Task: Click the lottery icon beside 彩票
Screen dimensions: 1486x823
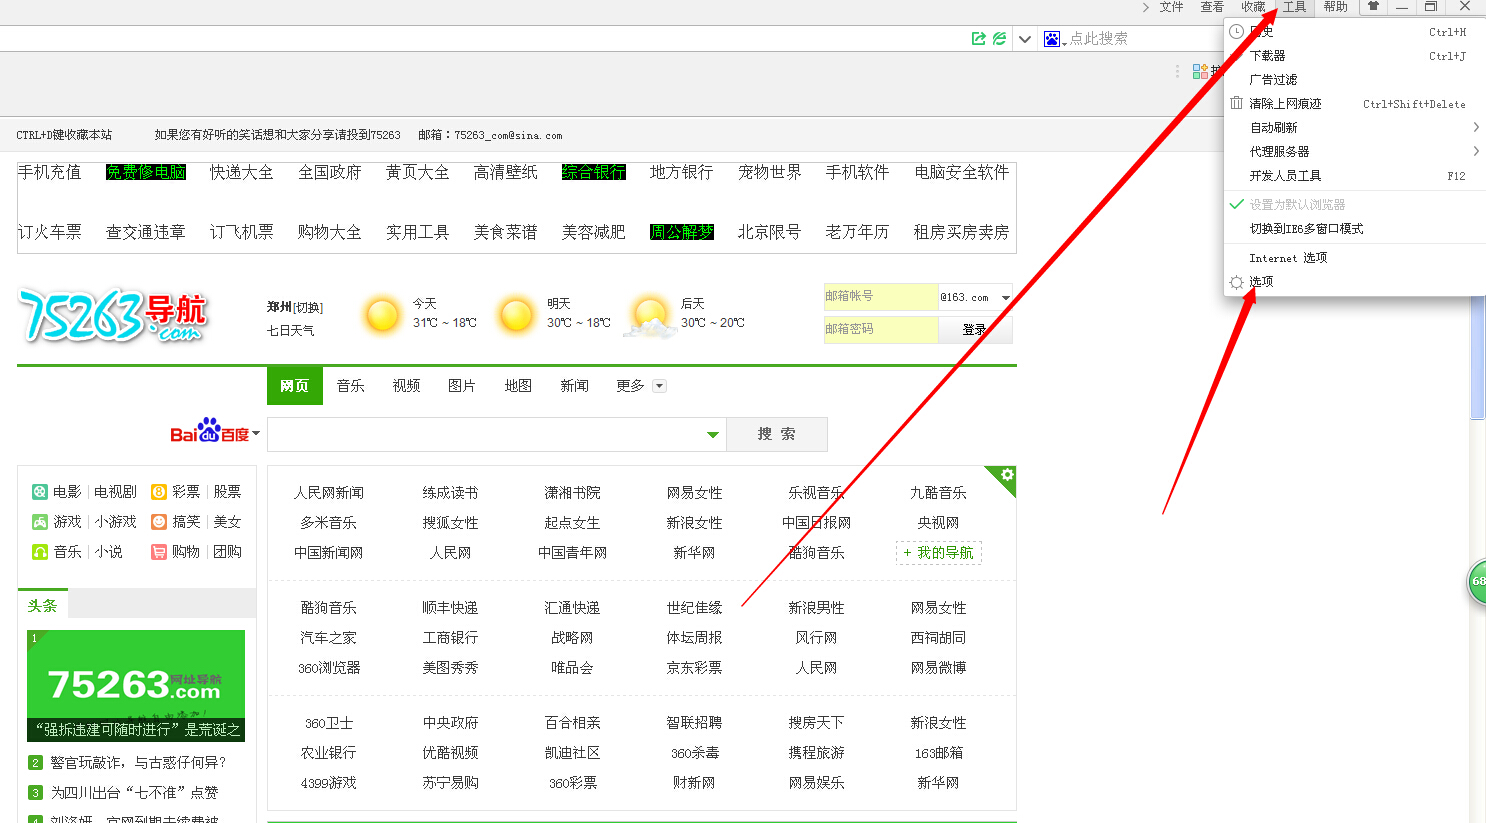Action: 158,492
